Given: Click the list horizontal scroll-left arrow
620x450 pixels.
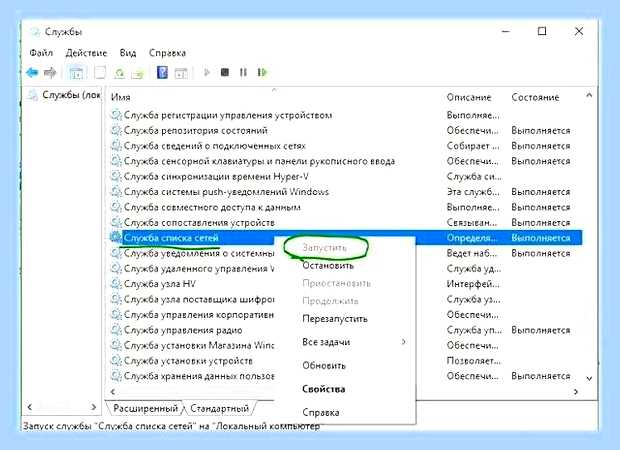Looking at the screenshot, I should (113, 391).
